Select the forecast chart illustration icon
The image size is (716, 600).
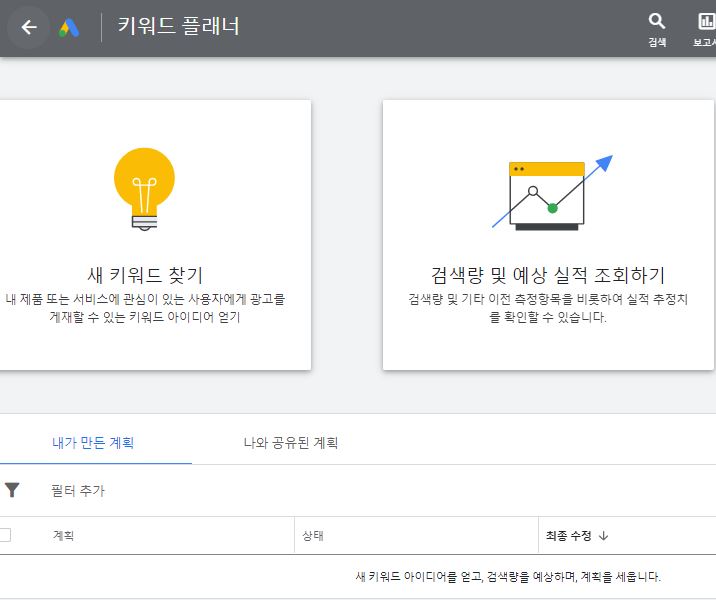tap(552, 192)
